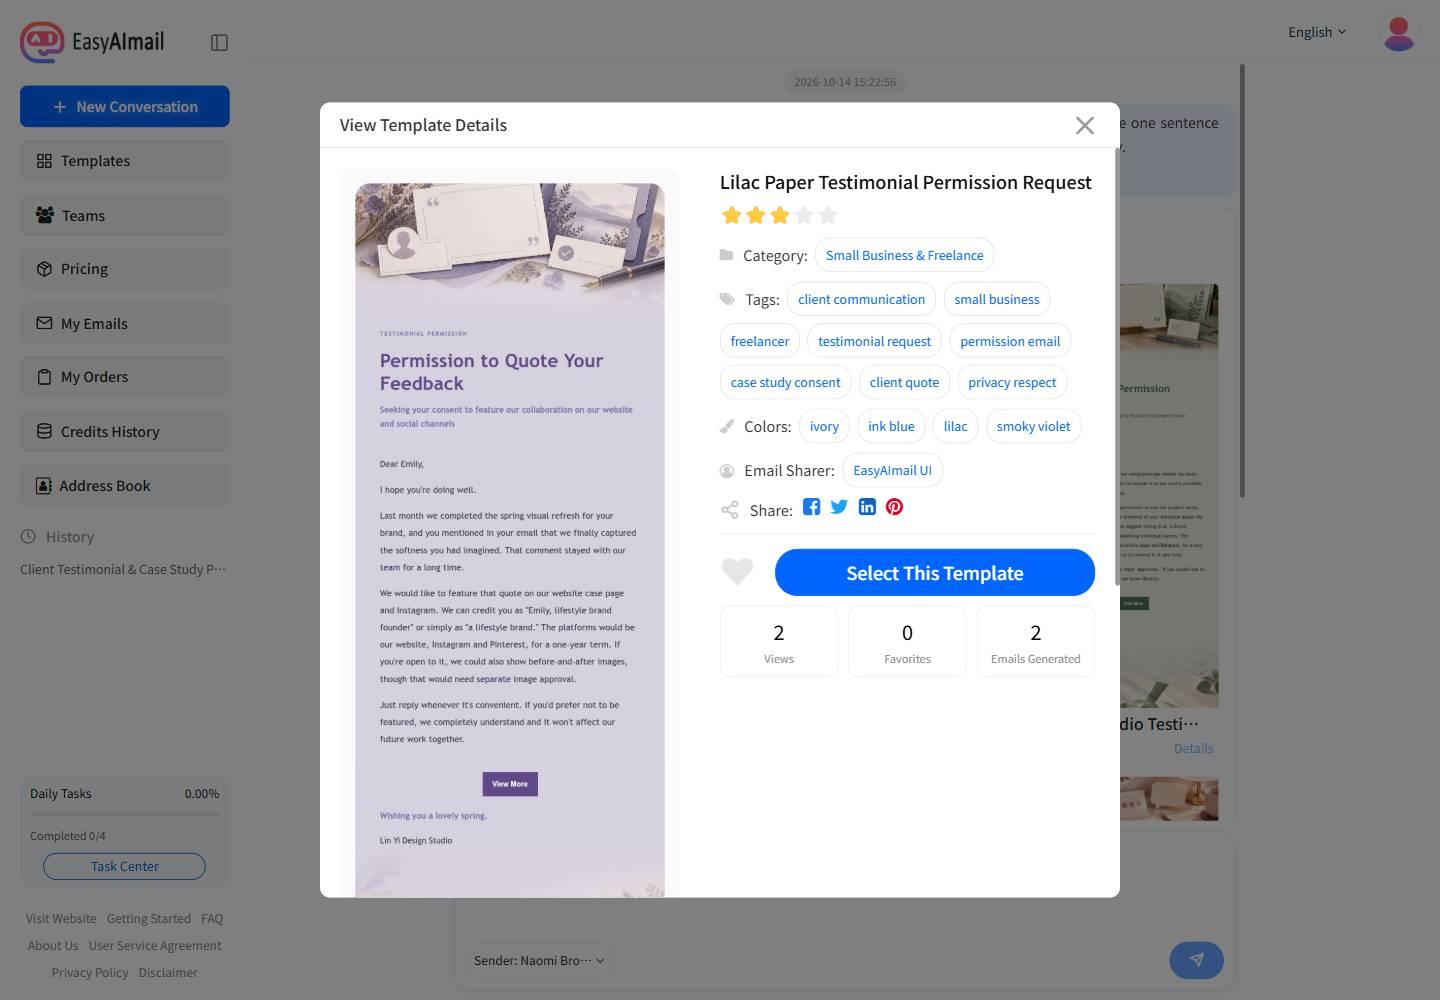Viewport: 1440px width, 1000px height.
Task: Share template on LinkedIn
Action: 867,507
